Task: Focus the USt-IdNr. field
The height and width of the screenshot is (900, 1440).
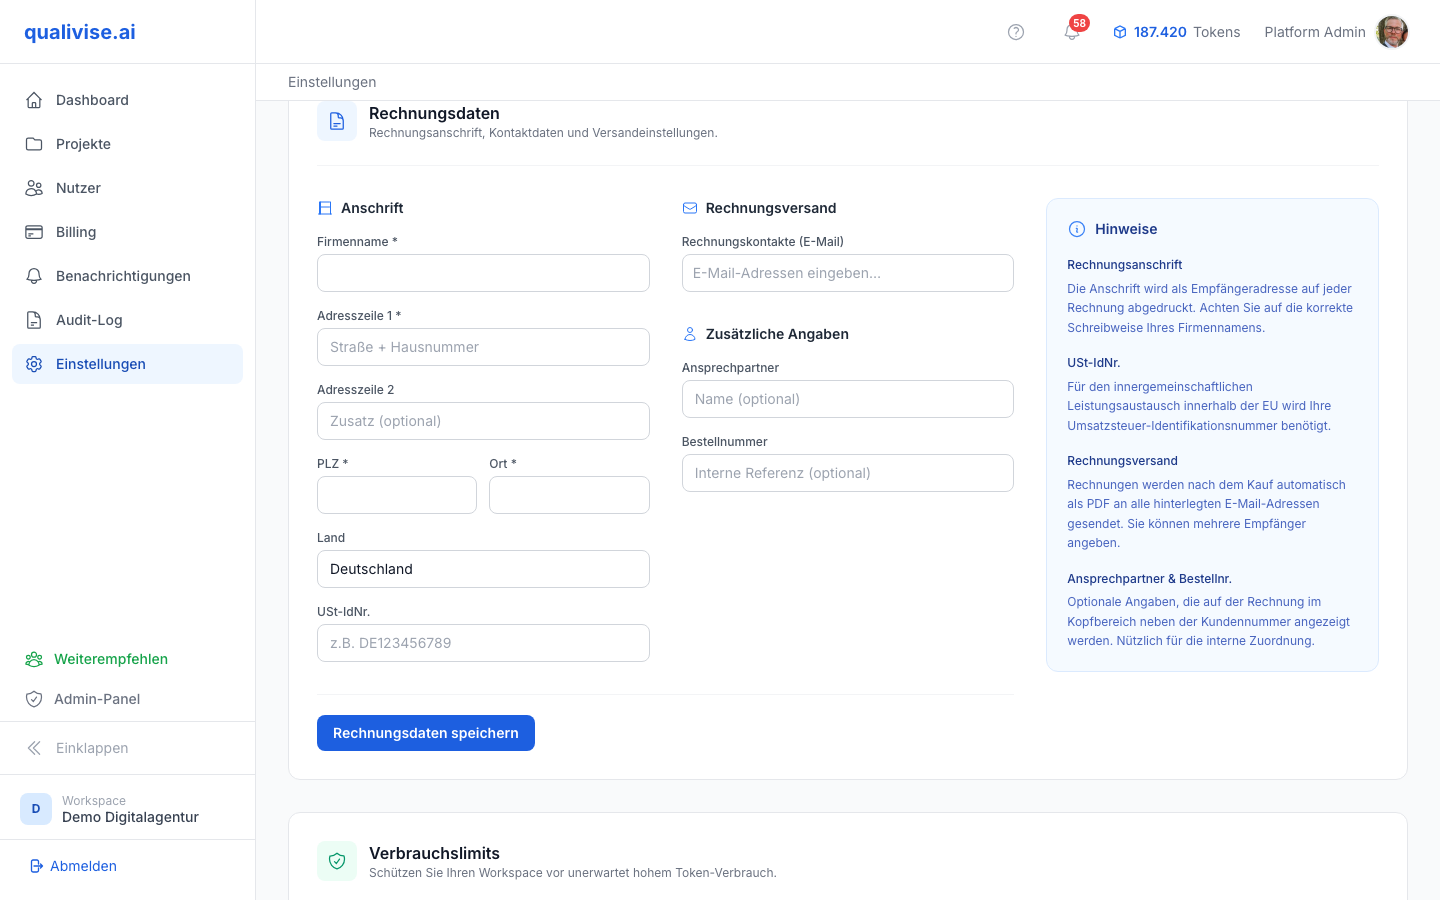Action: point(483,643)
